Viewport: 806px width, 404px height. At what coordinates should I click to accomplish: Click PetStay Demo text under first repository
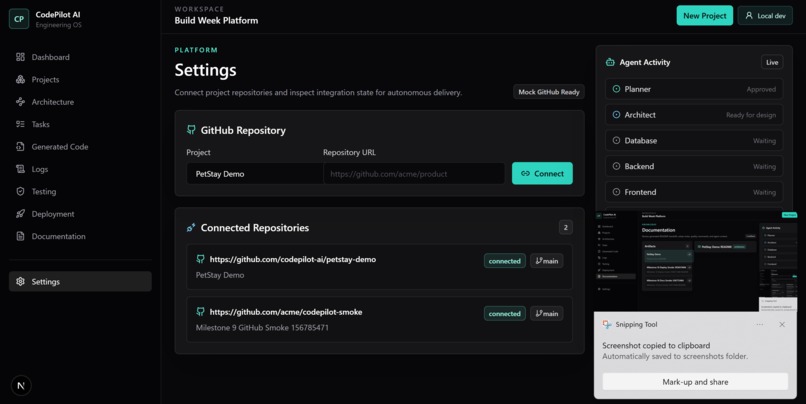(x=220, y=275)
